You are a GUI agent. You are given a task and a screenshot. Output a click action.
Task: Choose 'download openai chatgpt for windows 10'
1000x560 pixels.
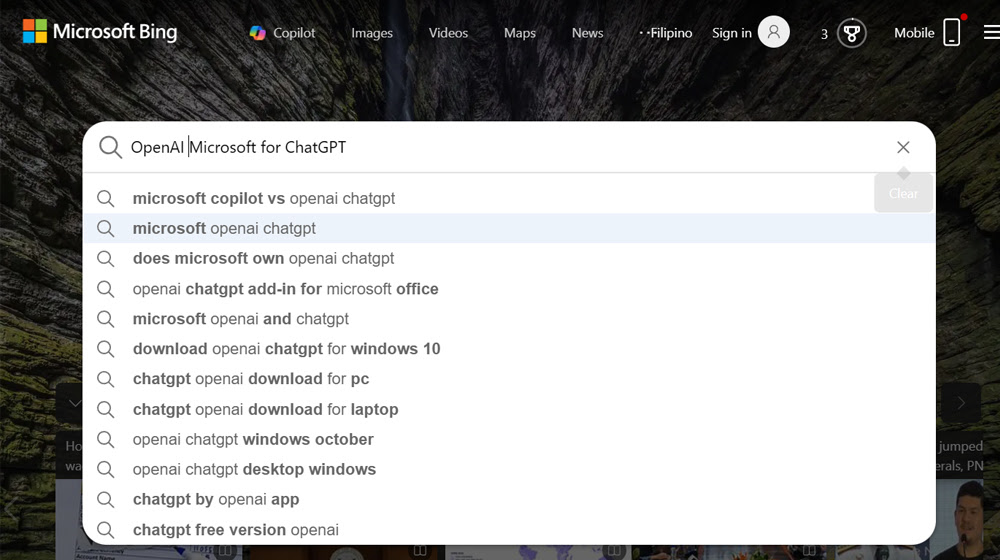click(509, 349)
